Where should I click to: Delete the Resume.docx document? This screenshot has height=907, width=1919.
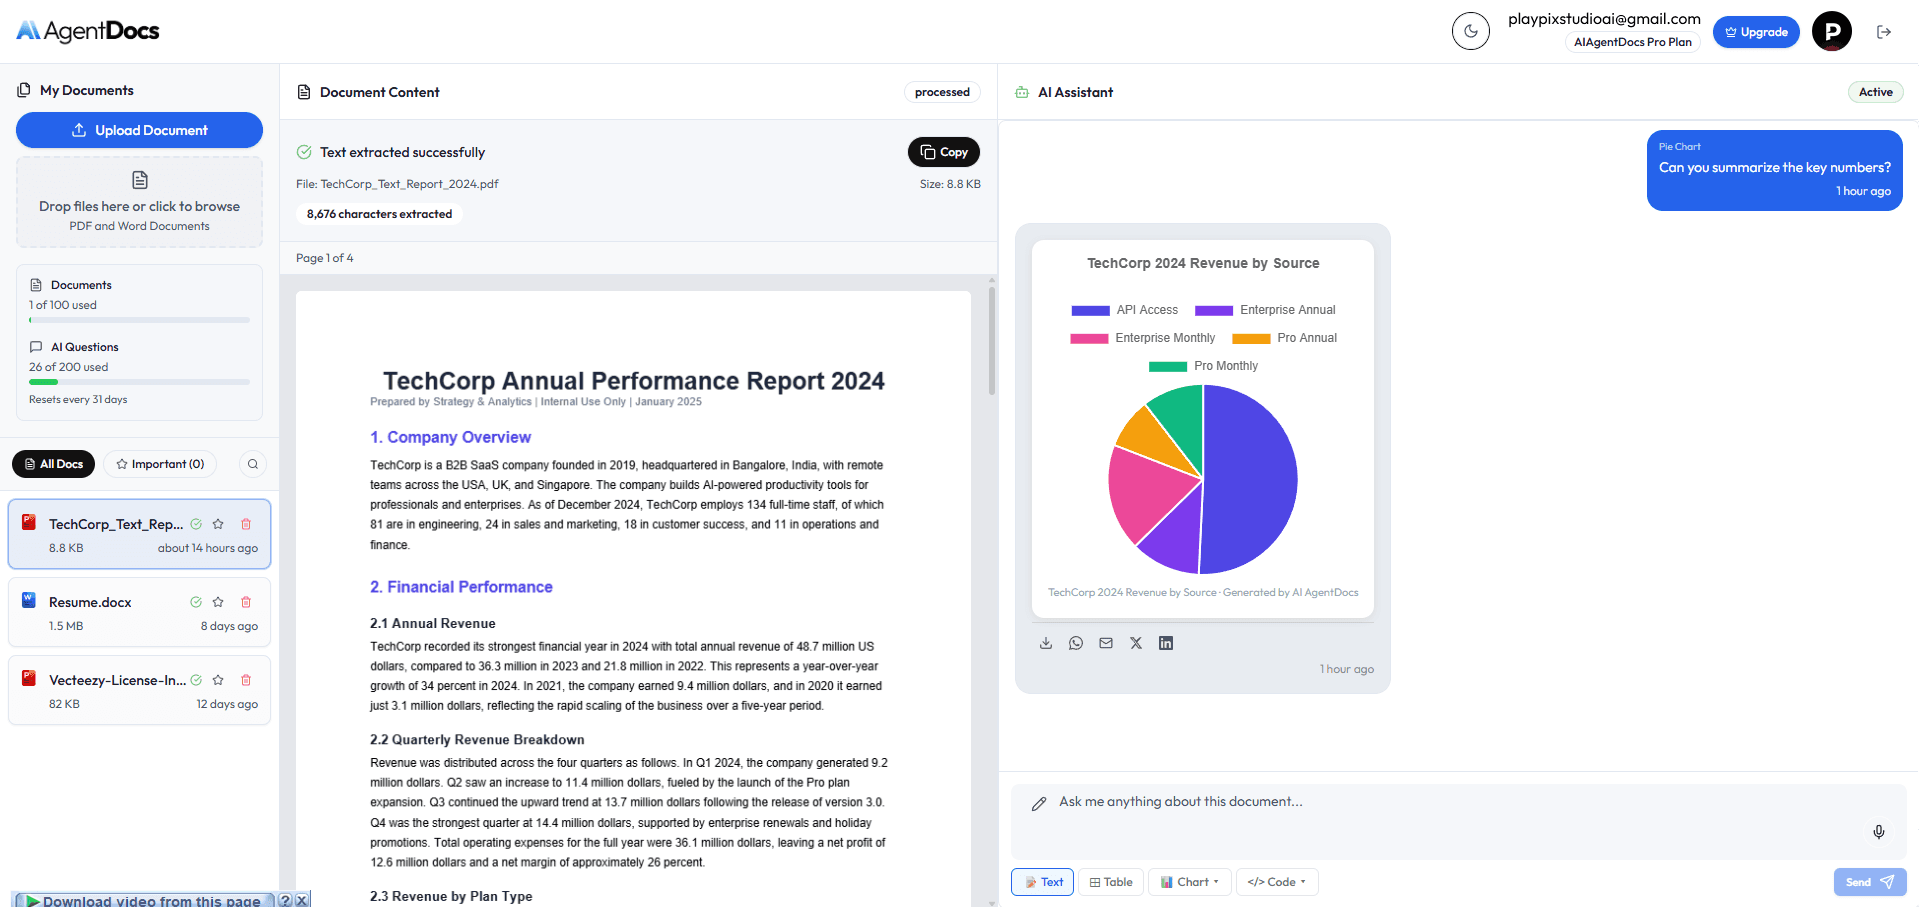tap(246, 602)
